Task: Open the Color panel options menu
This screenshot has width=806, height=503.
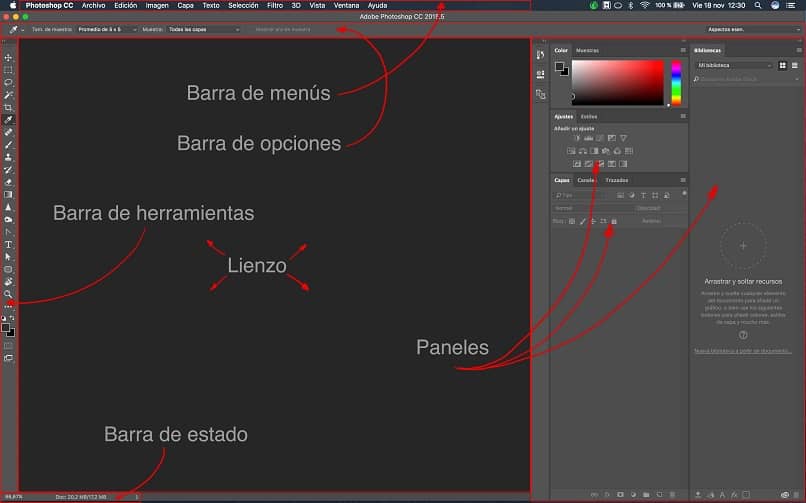Action: [x=683, y=50]
